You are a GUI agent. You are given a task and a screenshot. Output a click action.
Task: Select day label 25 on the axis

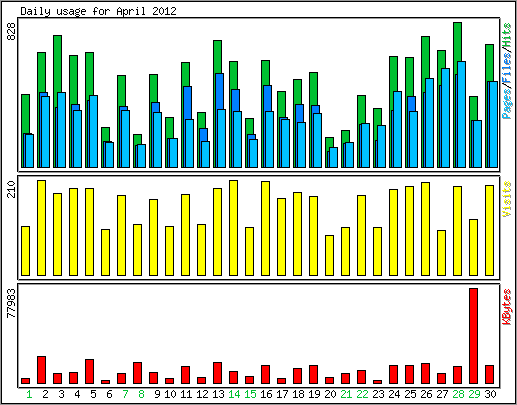point(410,395)
